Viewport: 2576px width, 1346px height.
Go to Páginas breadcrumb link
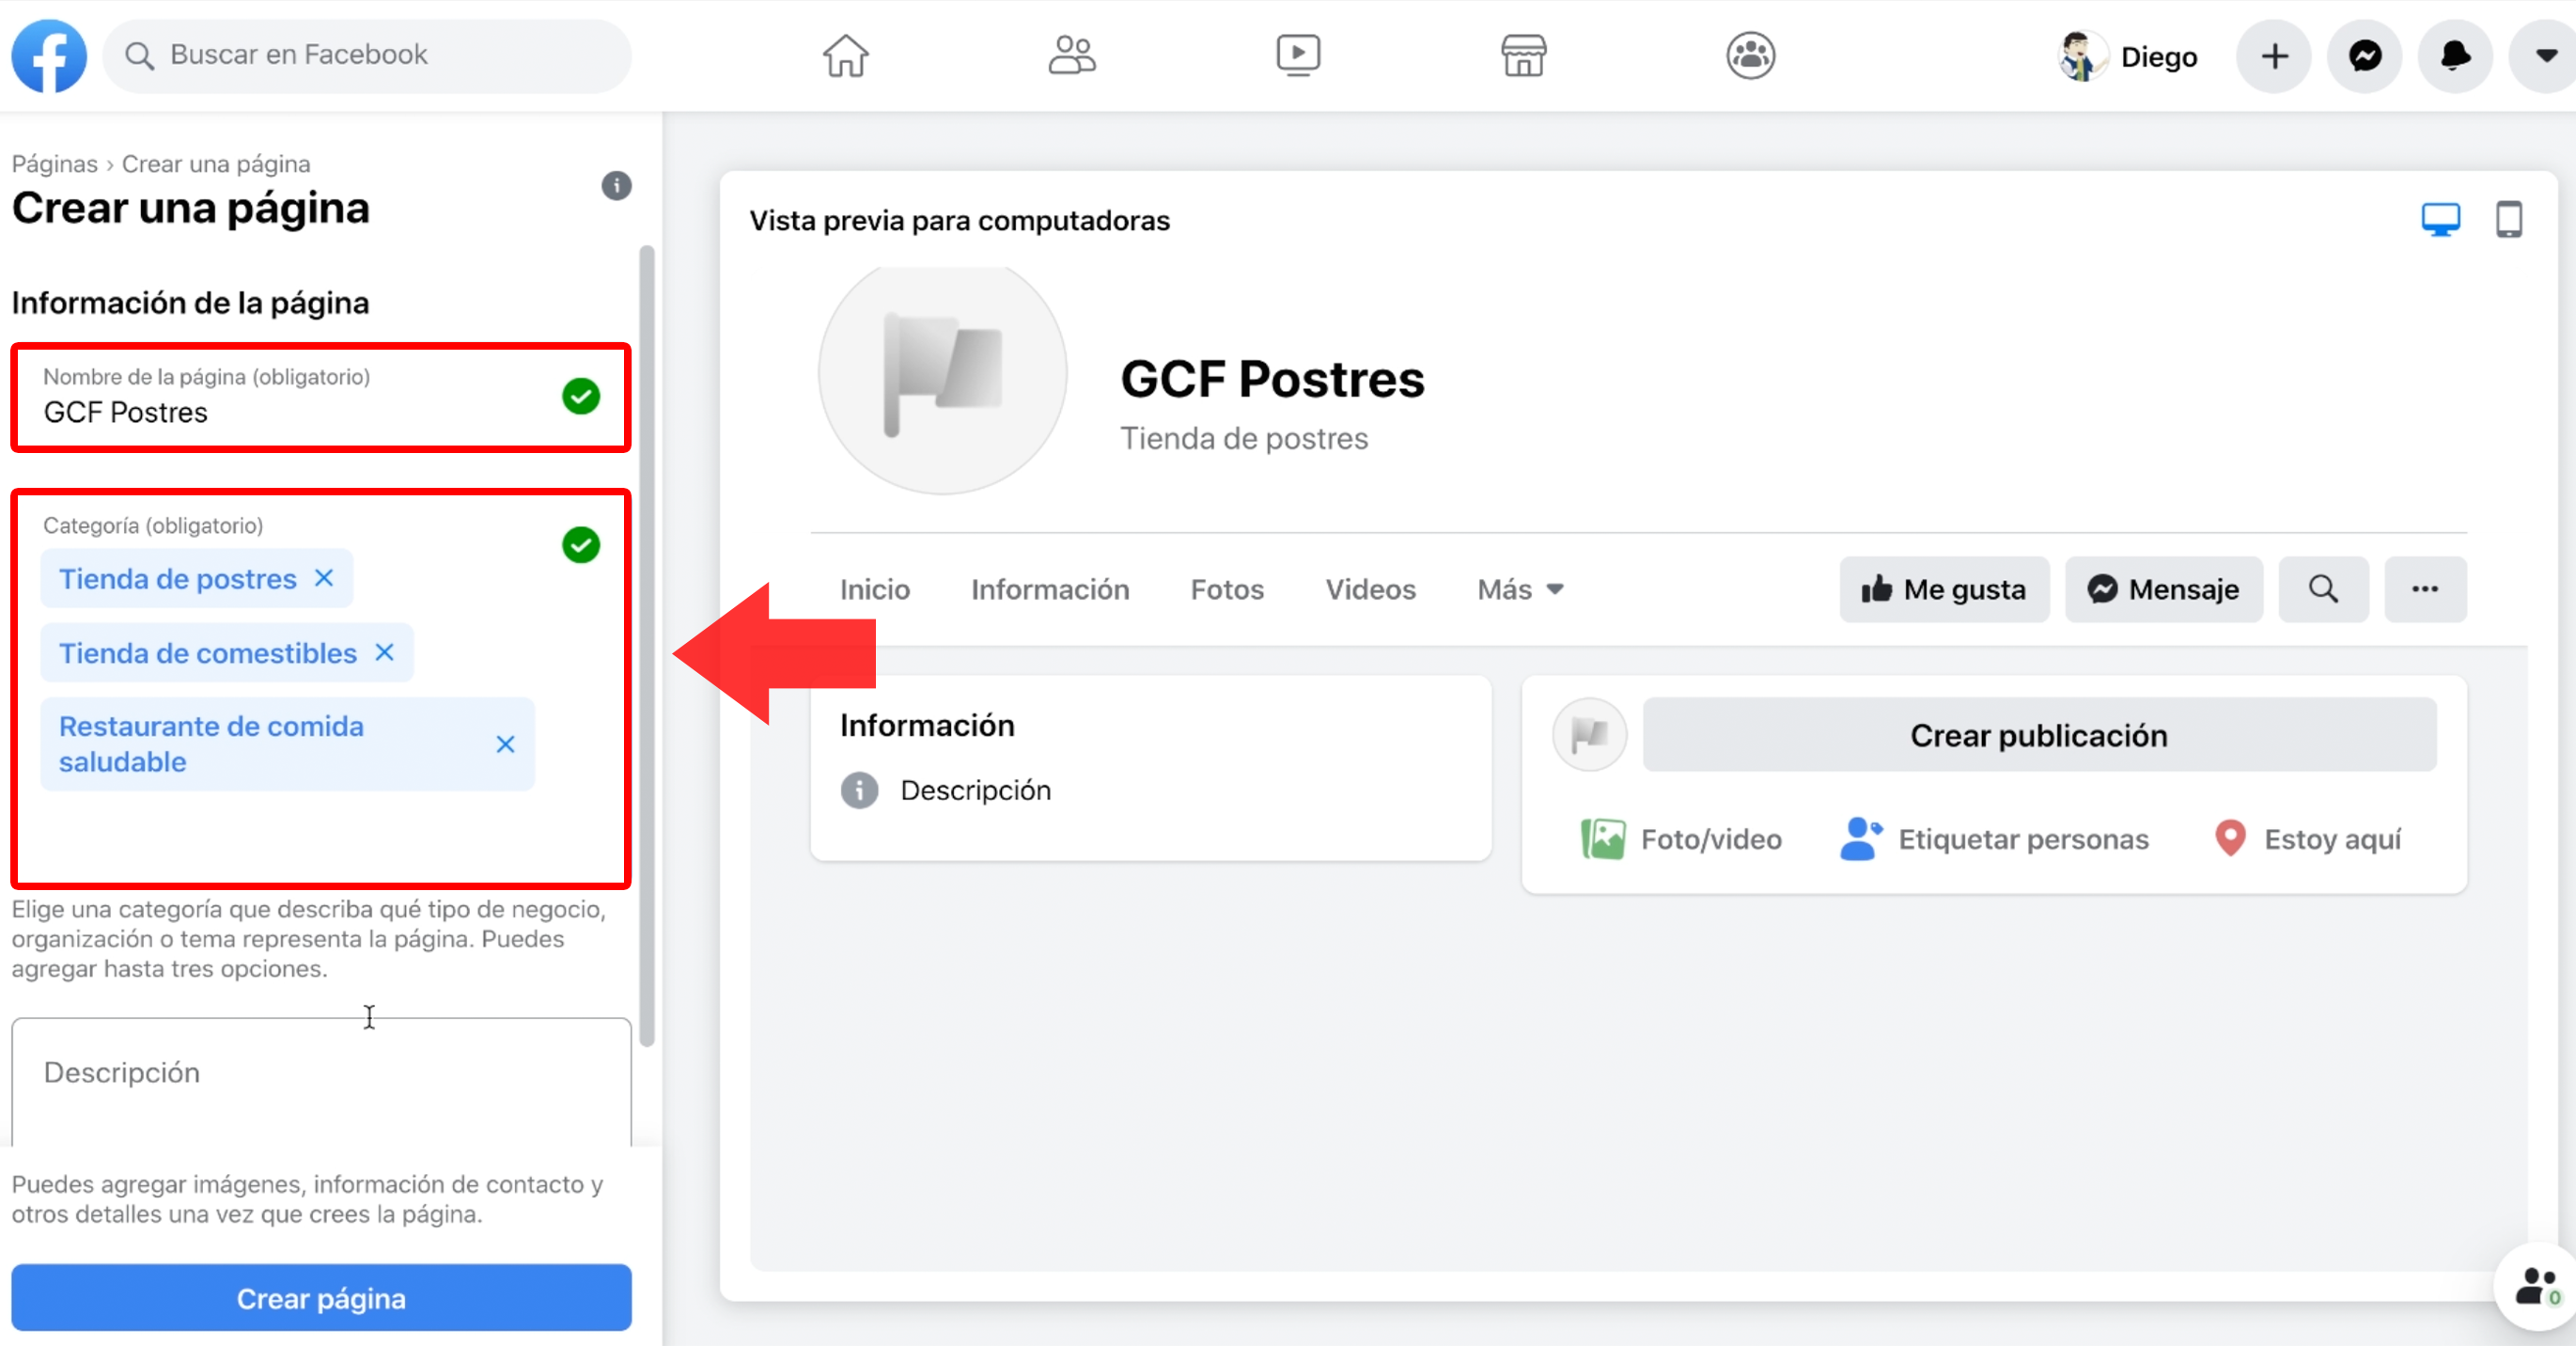click(x=54, y=163)
